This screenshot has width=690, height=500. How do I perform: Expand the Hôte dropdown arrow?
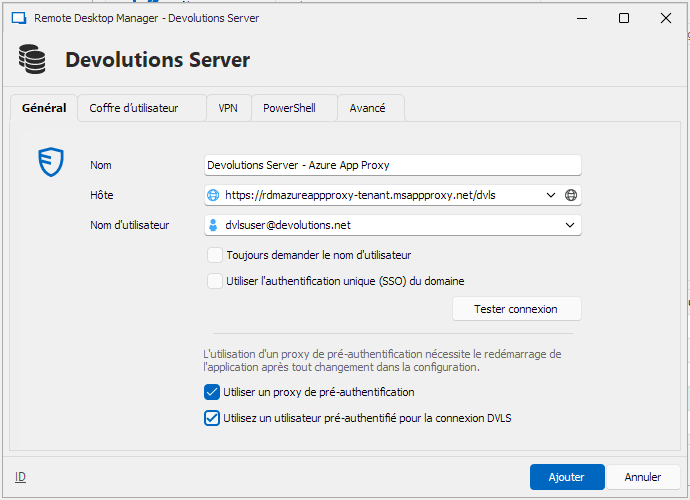point(551,195)
